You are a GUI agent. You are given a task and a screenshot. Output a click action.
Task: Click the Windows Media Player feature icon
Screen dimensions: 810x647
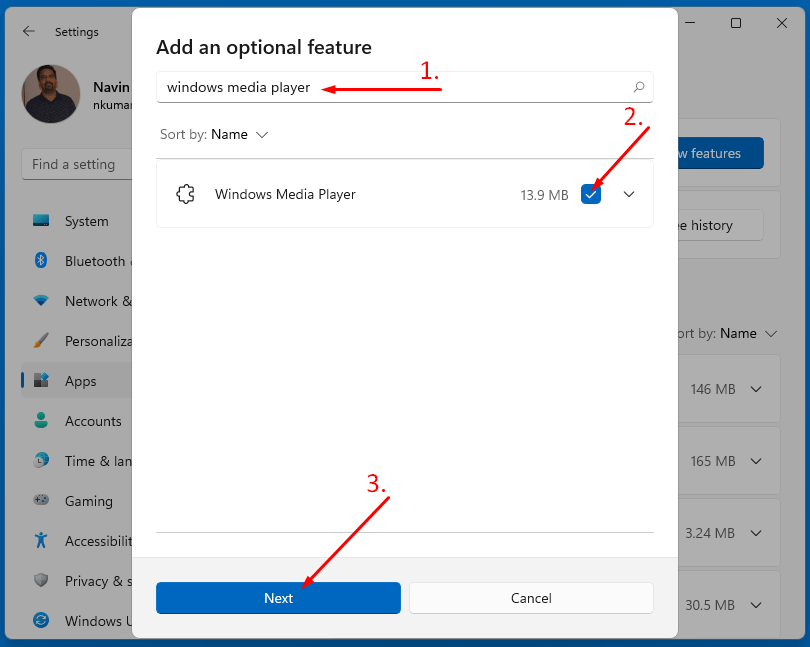[185, 194]
